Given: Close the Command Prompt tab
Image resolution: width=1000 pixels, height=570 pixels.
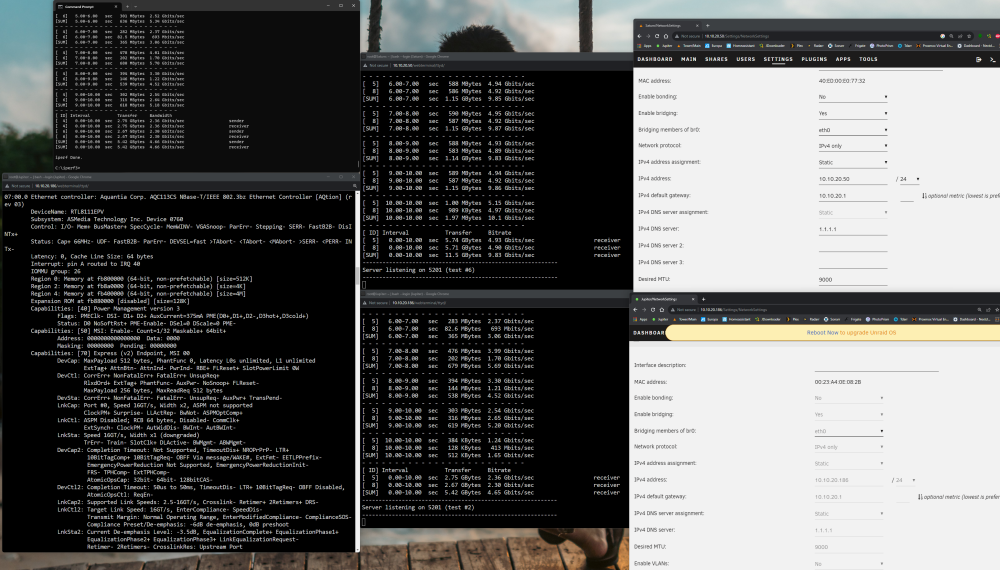Looking at the screenshot, I should click(115, 6).
